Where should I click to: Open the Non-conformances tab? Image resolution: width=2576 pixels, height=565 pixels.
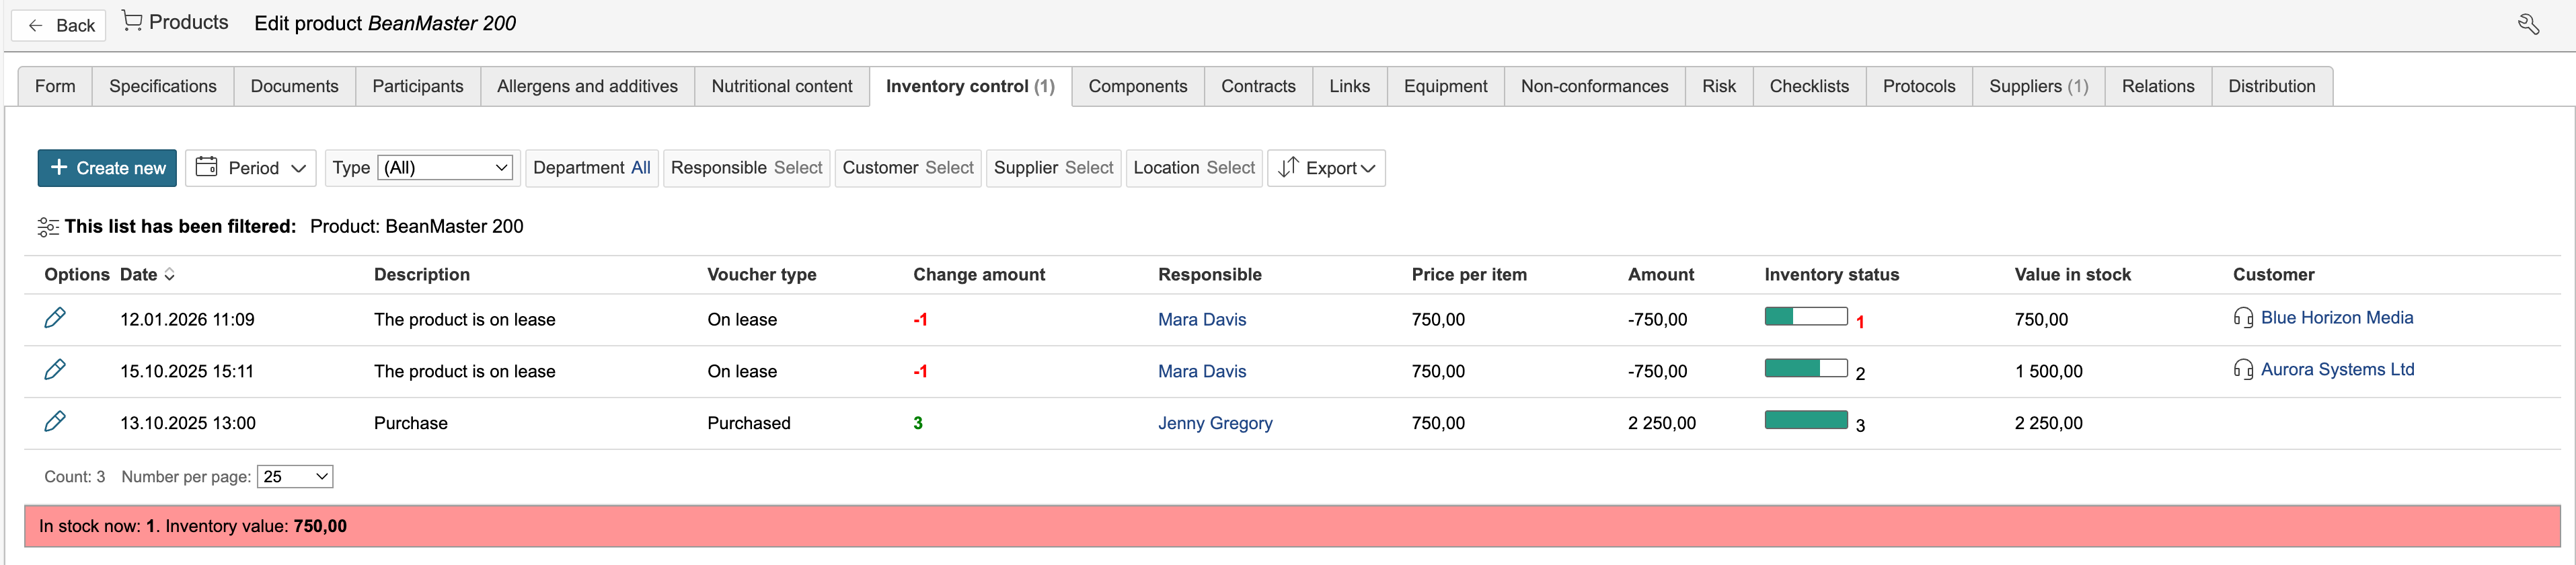coord(1595,86)
